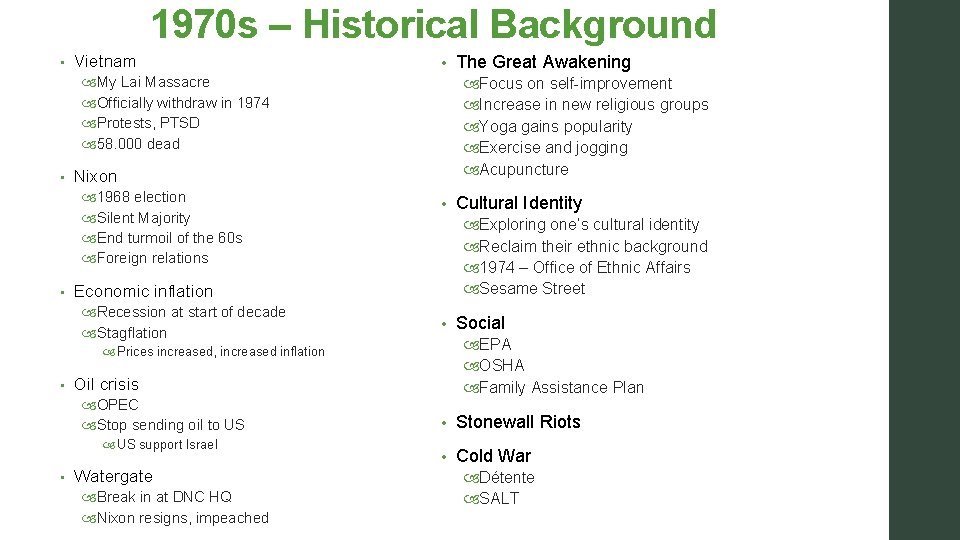Select the "Social" heading
The image size is (960, 540).
pyautogui.click(x=480, y=323)
